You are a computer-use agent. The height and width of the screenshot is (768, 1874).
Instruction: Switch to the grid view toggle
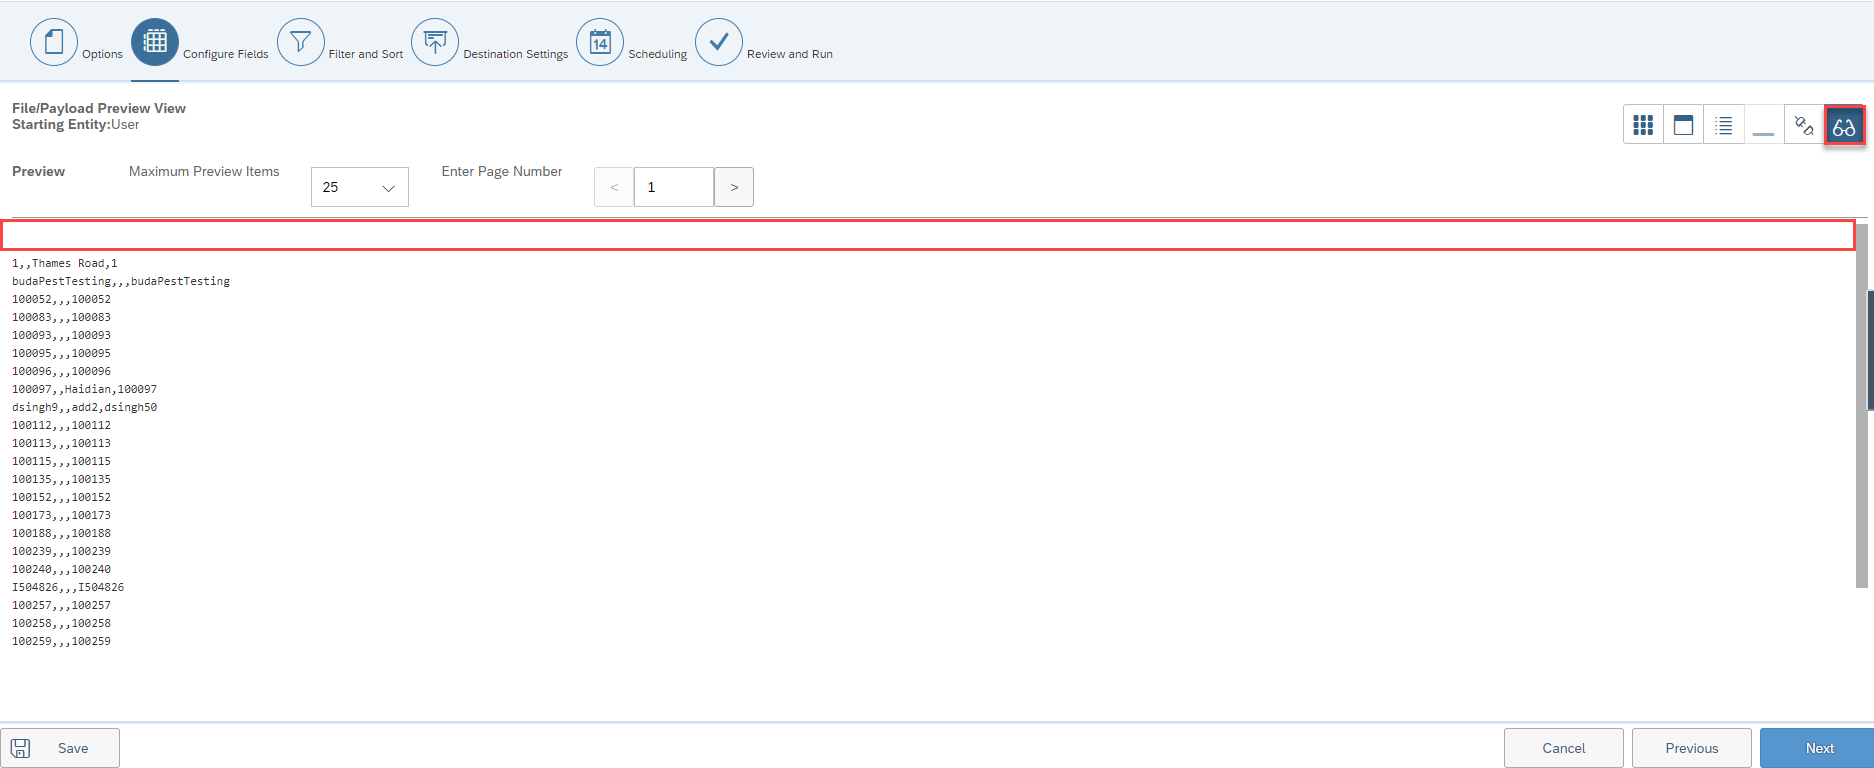pos(1643,125)
